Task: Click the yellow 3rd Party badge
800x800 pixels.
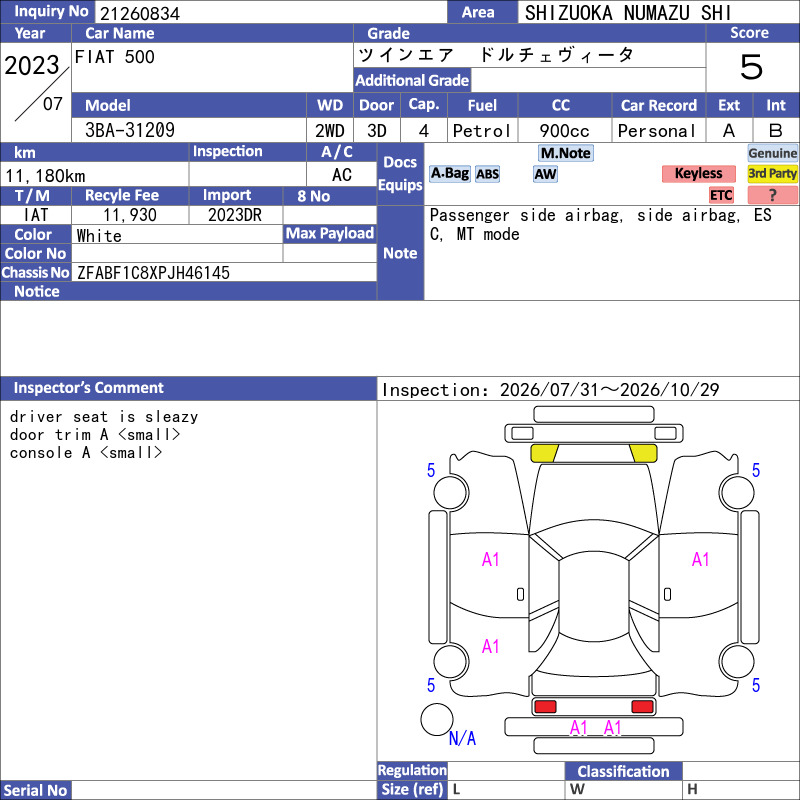Action: (772, 173)
